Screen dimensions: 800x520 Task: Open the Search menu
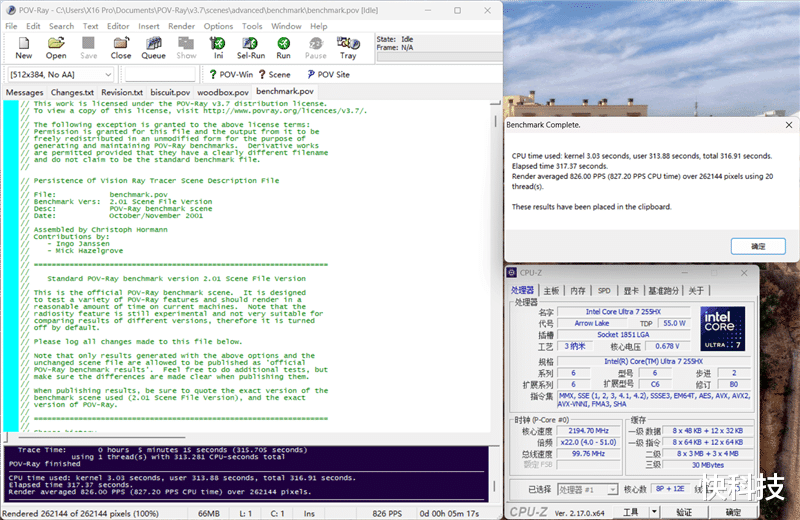click(x=61, y=26)
